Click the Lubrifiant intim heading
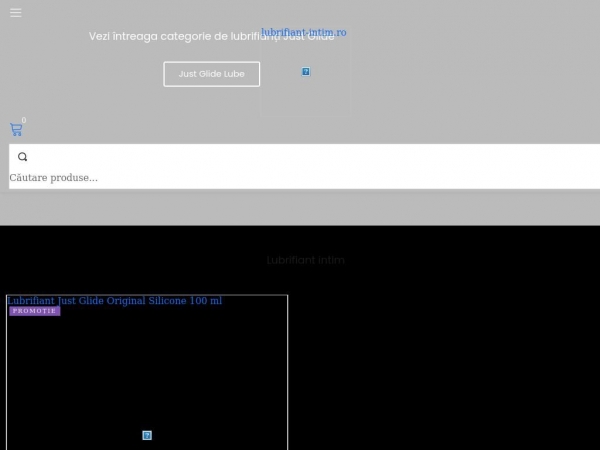This screenshot has height=450, width=600. [x=305, y=260]
